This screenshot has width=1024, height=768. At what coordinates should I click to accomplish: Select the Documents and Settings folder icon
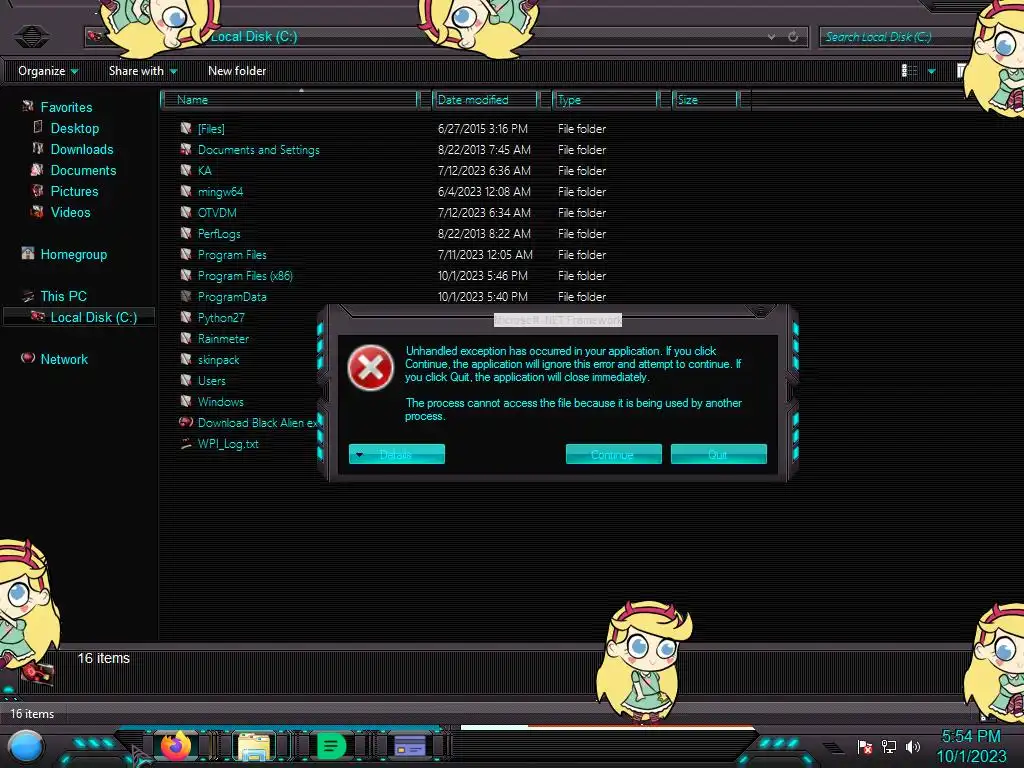point(186,149)
